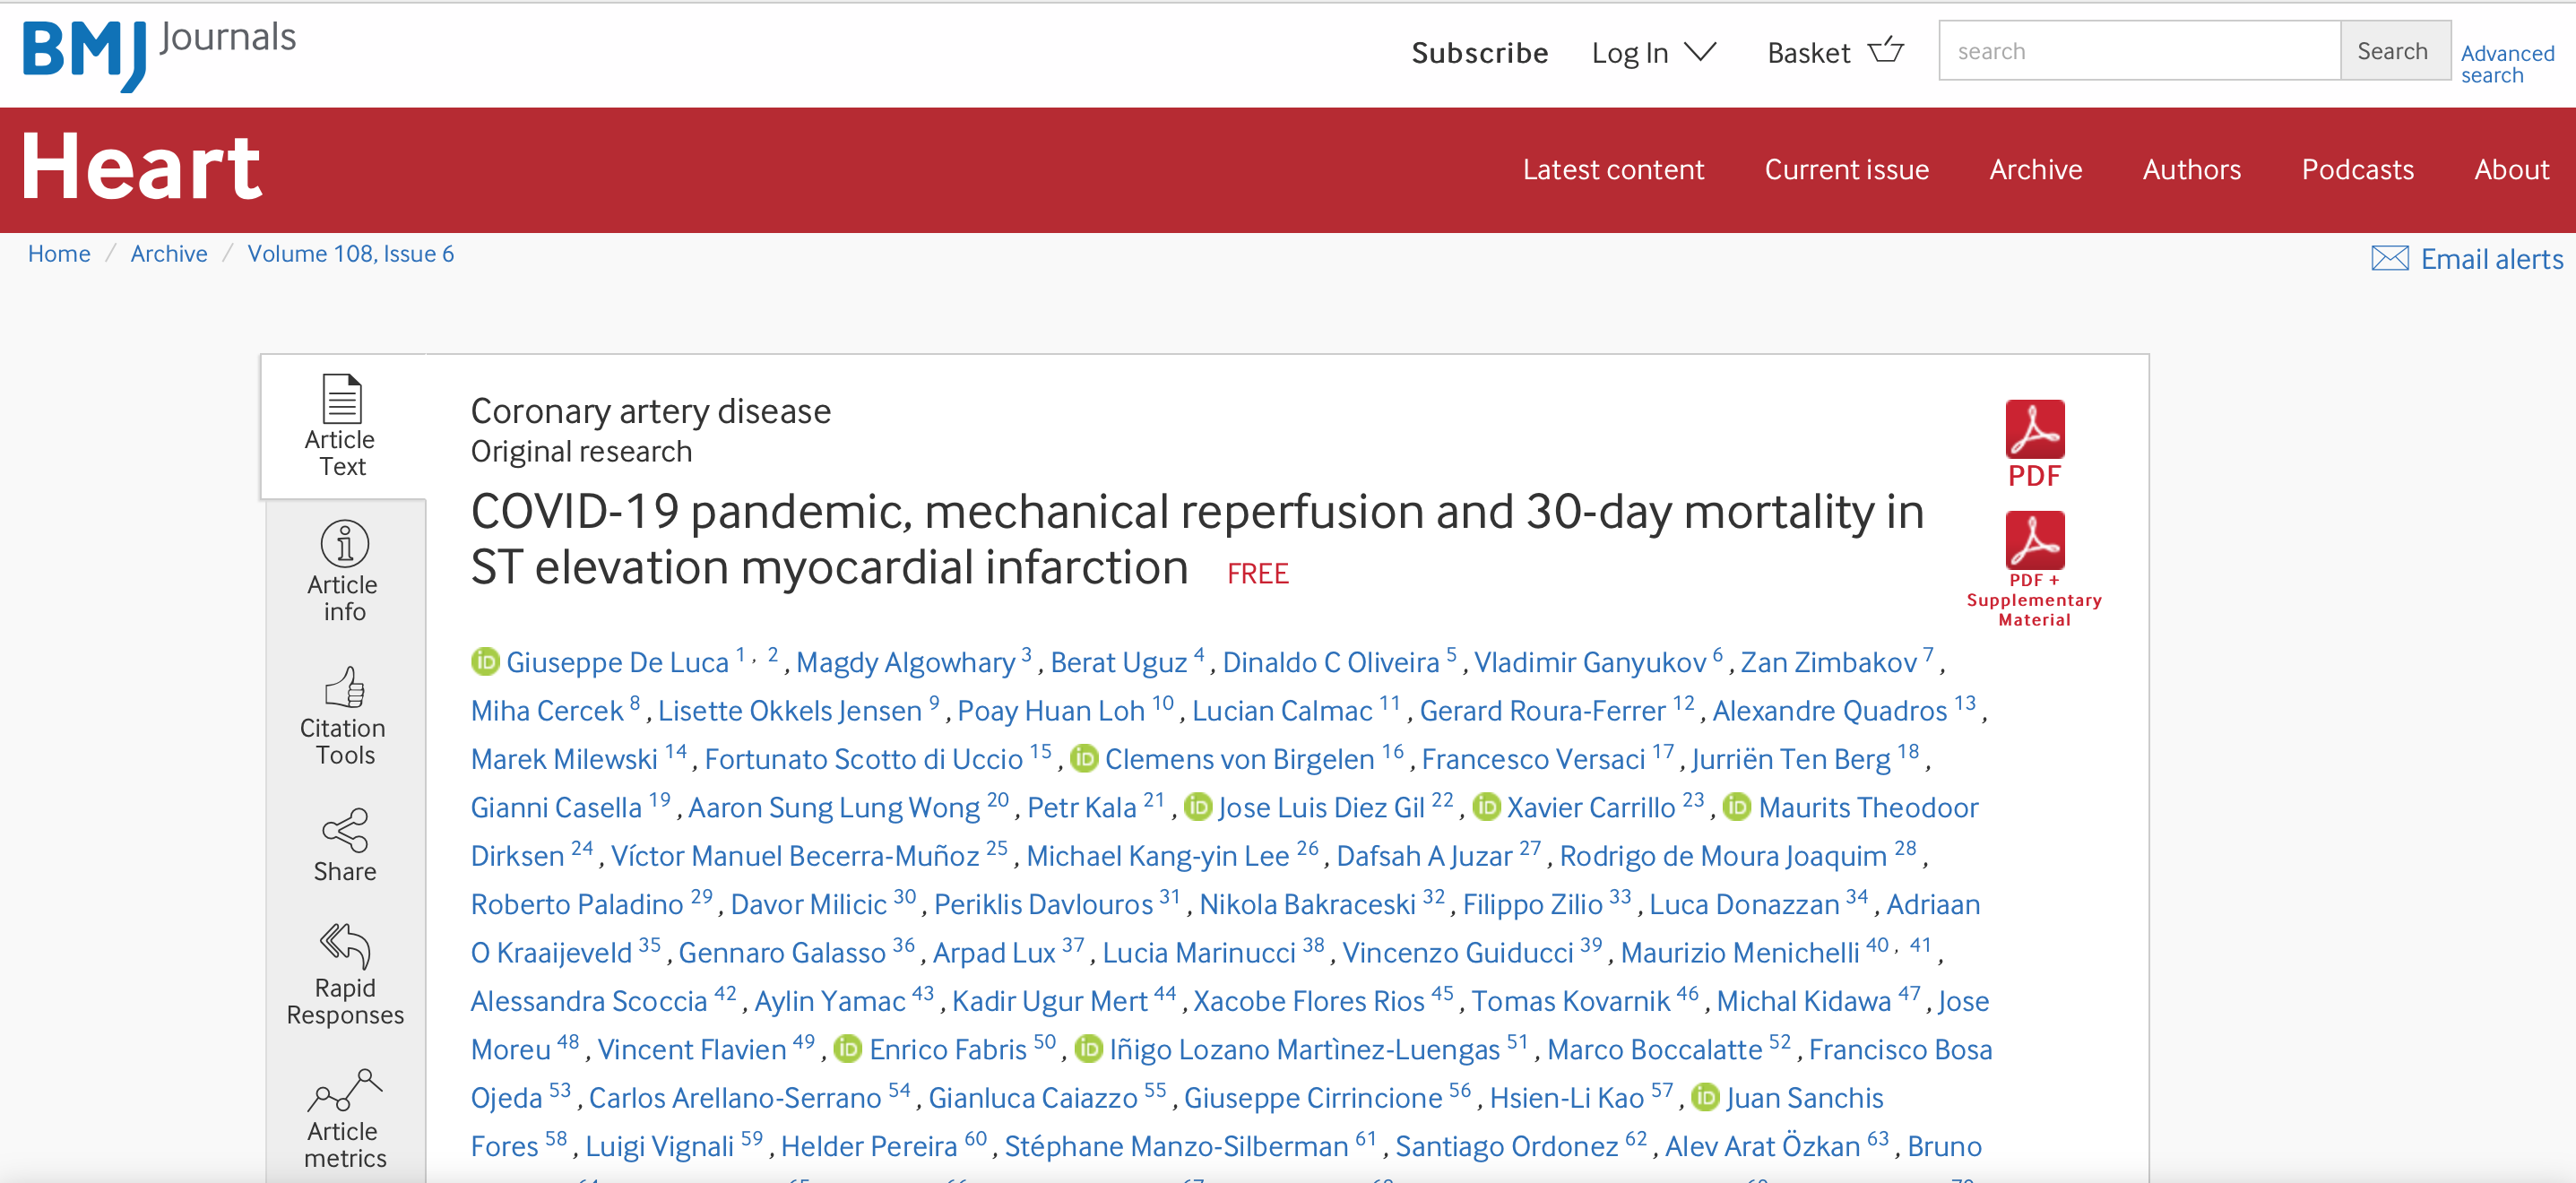Click the Subscribe link
The image size is (2576, 1183).
point(1479,52)
